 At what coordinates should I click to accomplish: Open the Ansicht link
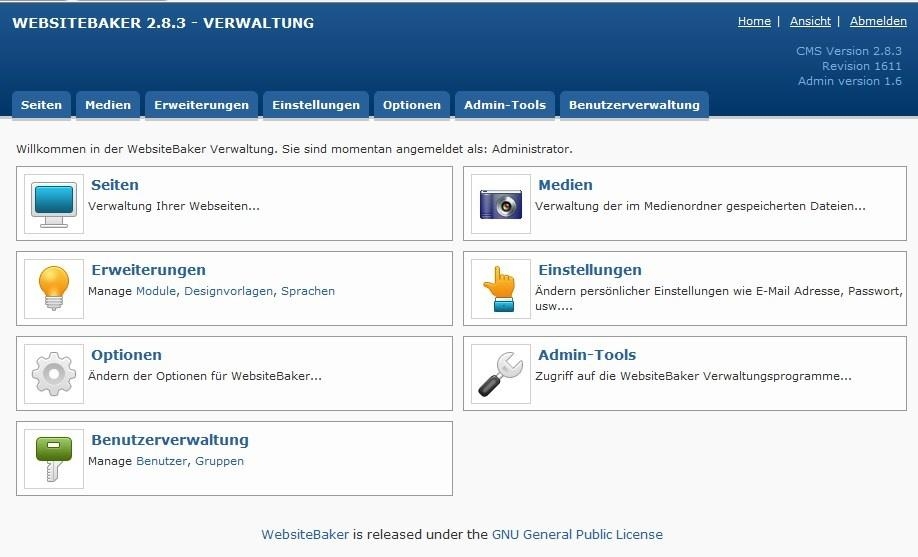pos(810,21)
